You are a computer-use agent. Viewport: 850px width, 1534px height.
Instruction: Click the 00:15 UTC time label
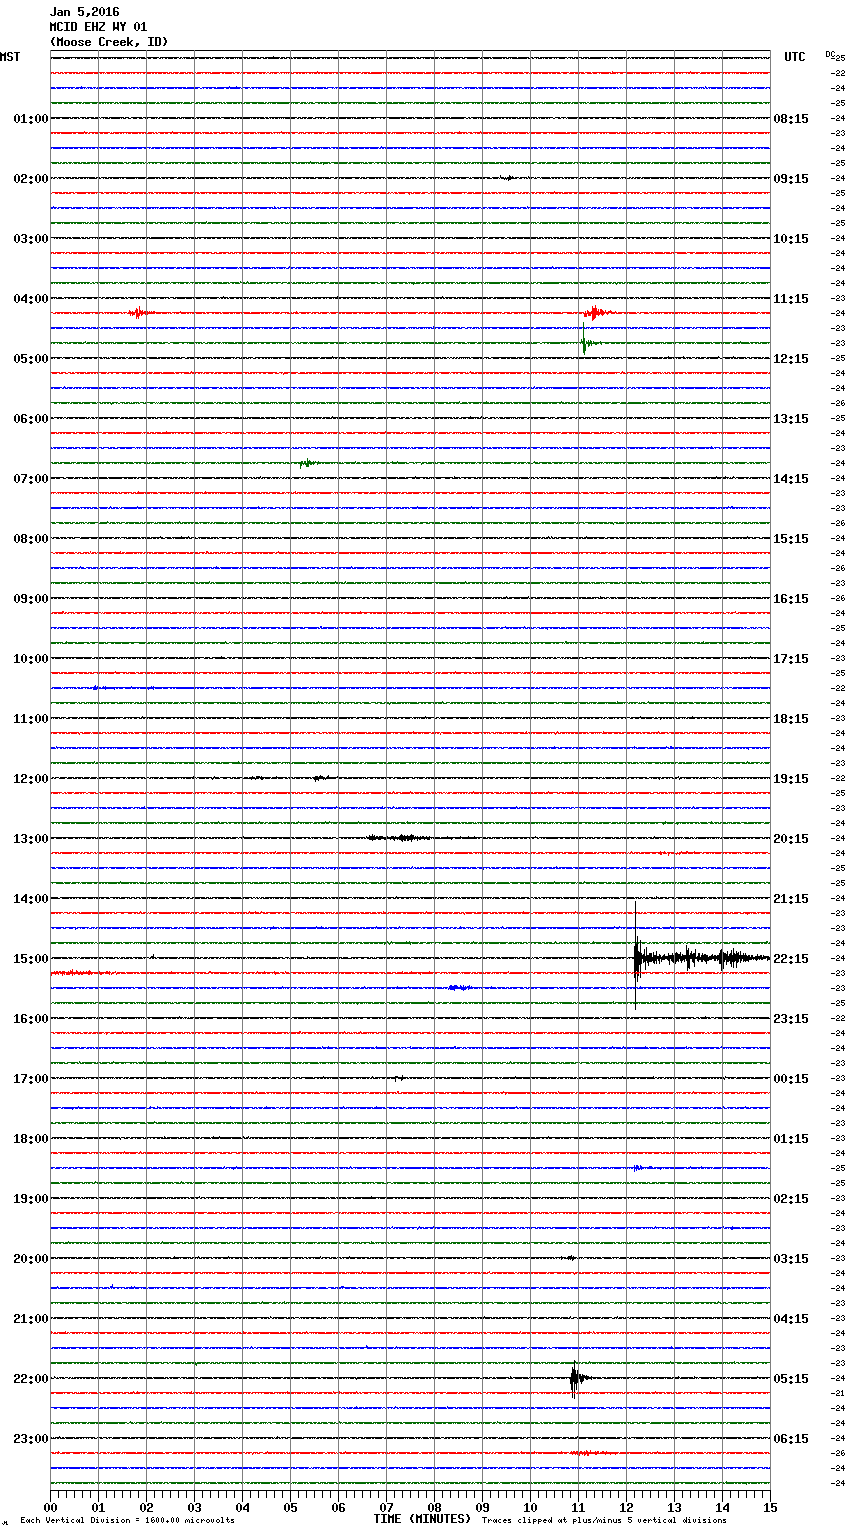click(791, 1079)
